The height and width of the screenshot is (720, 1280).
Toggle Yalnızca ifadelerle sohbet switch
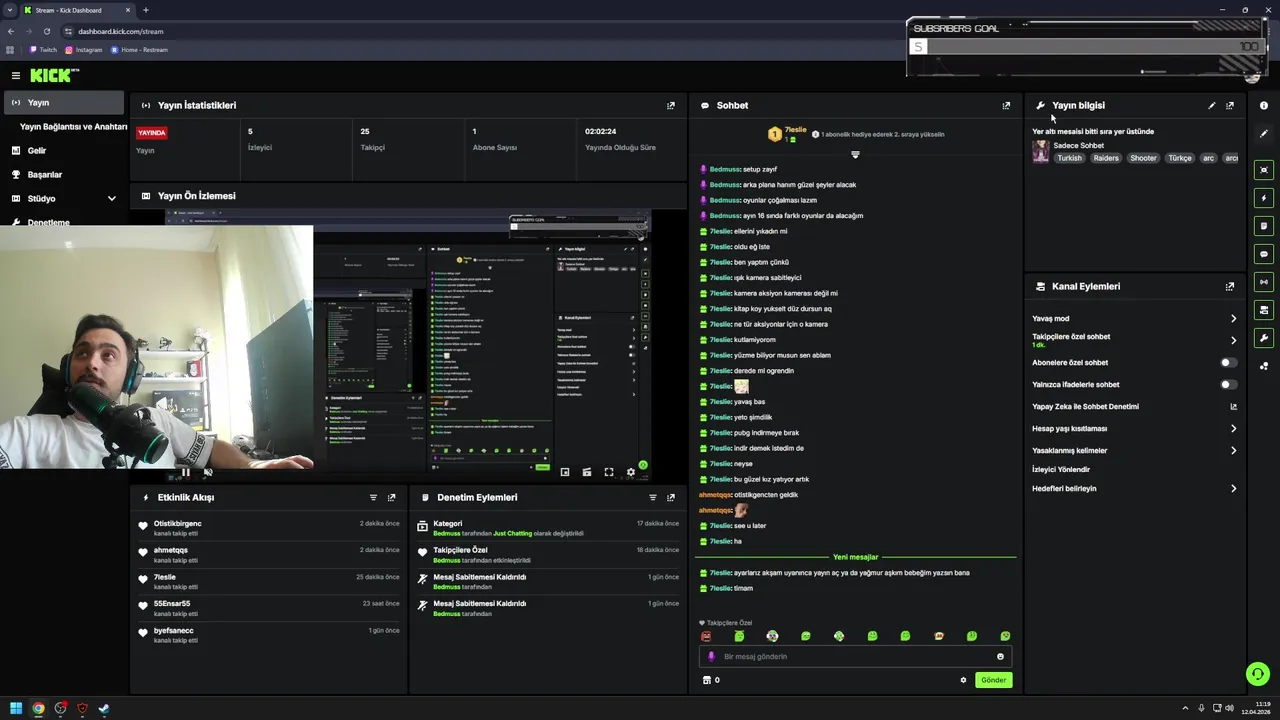pyautogui.click(x=1229, y=384)
